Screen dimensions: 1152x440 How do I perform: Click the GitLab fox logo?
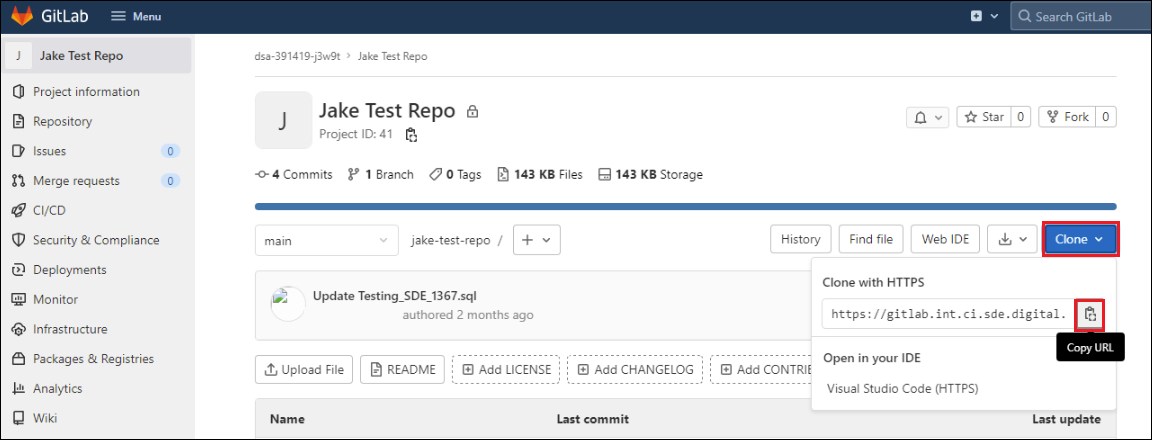(x=21, y=15)
